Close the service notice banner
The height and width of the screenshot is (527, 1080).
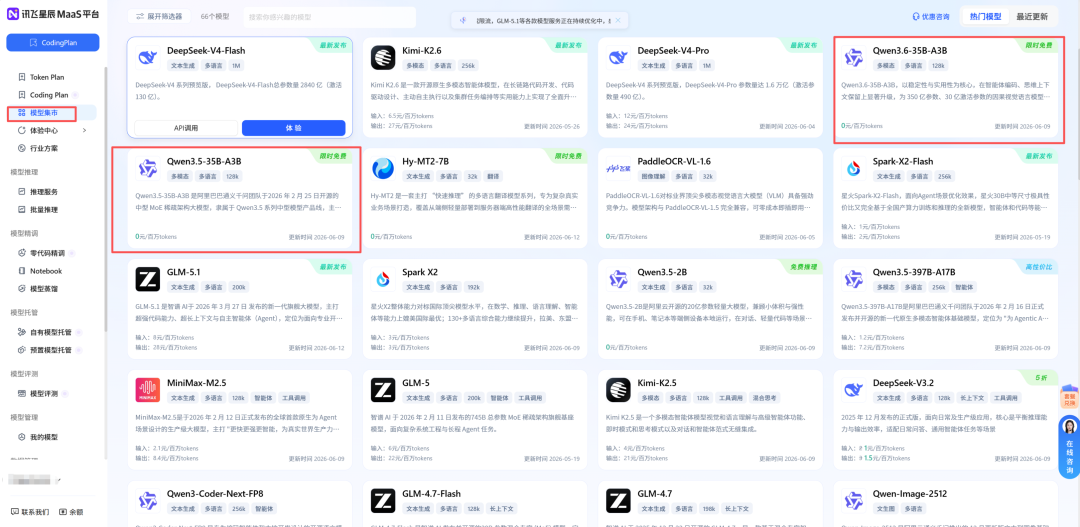618,21
